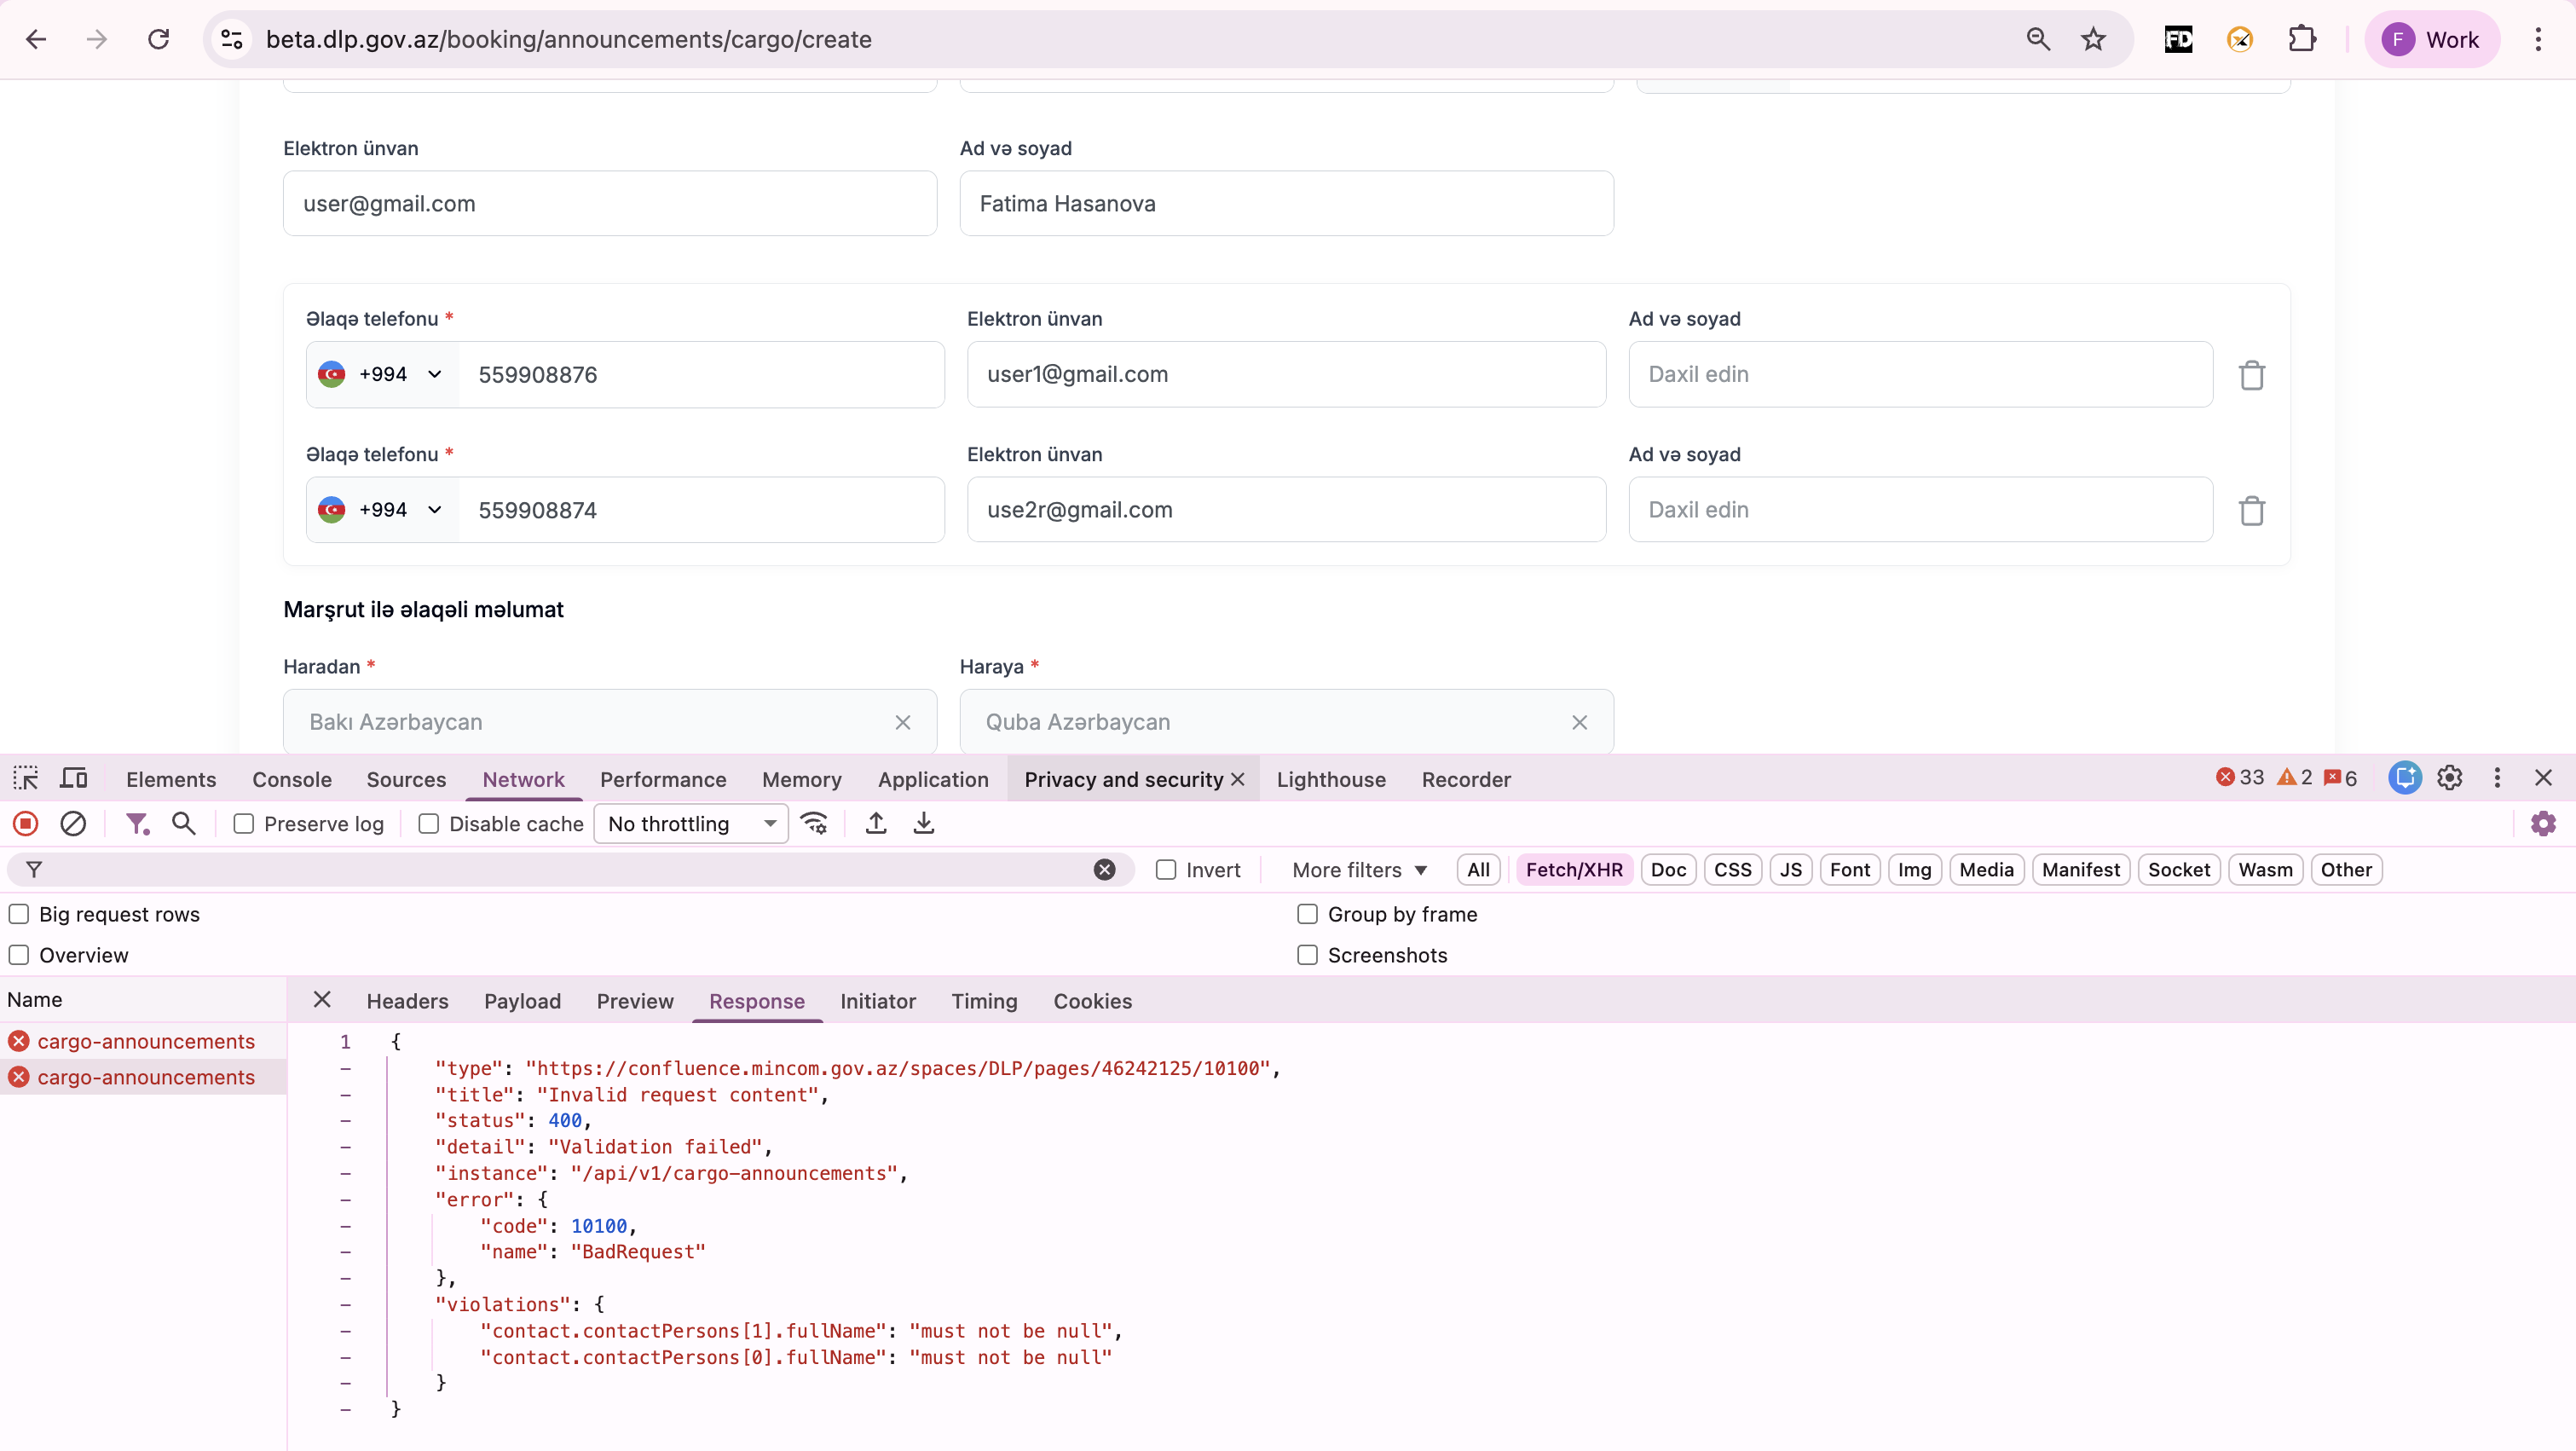Image resolution: width=2576 pixels, height=1451 pixels.
Task: Filter by Img requests
Action: tap(1914, 870)
